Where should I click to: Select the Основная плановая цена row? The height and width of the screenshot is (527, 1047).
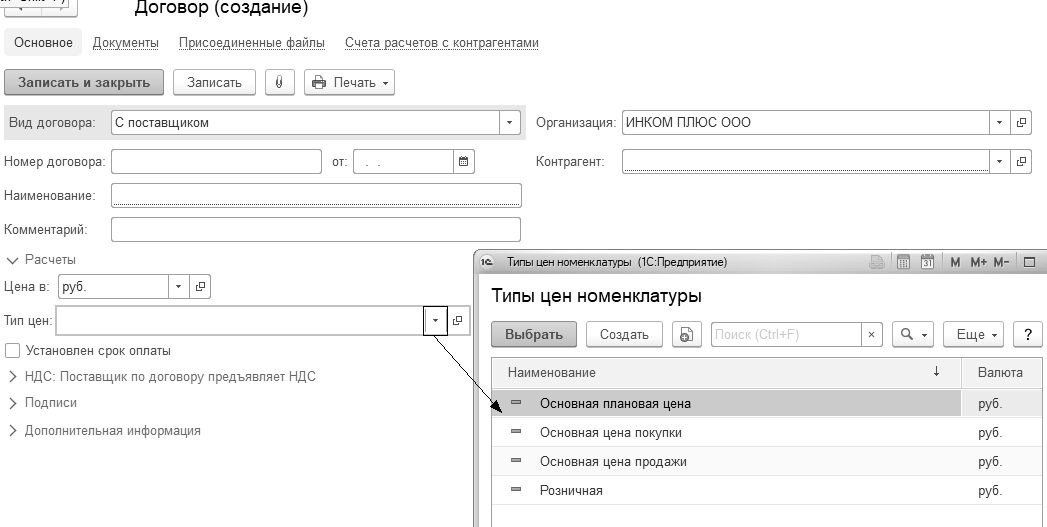[x=768, y=403]
